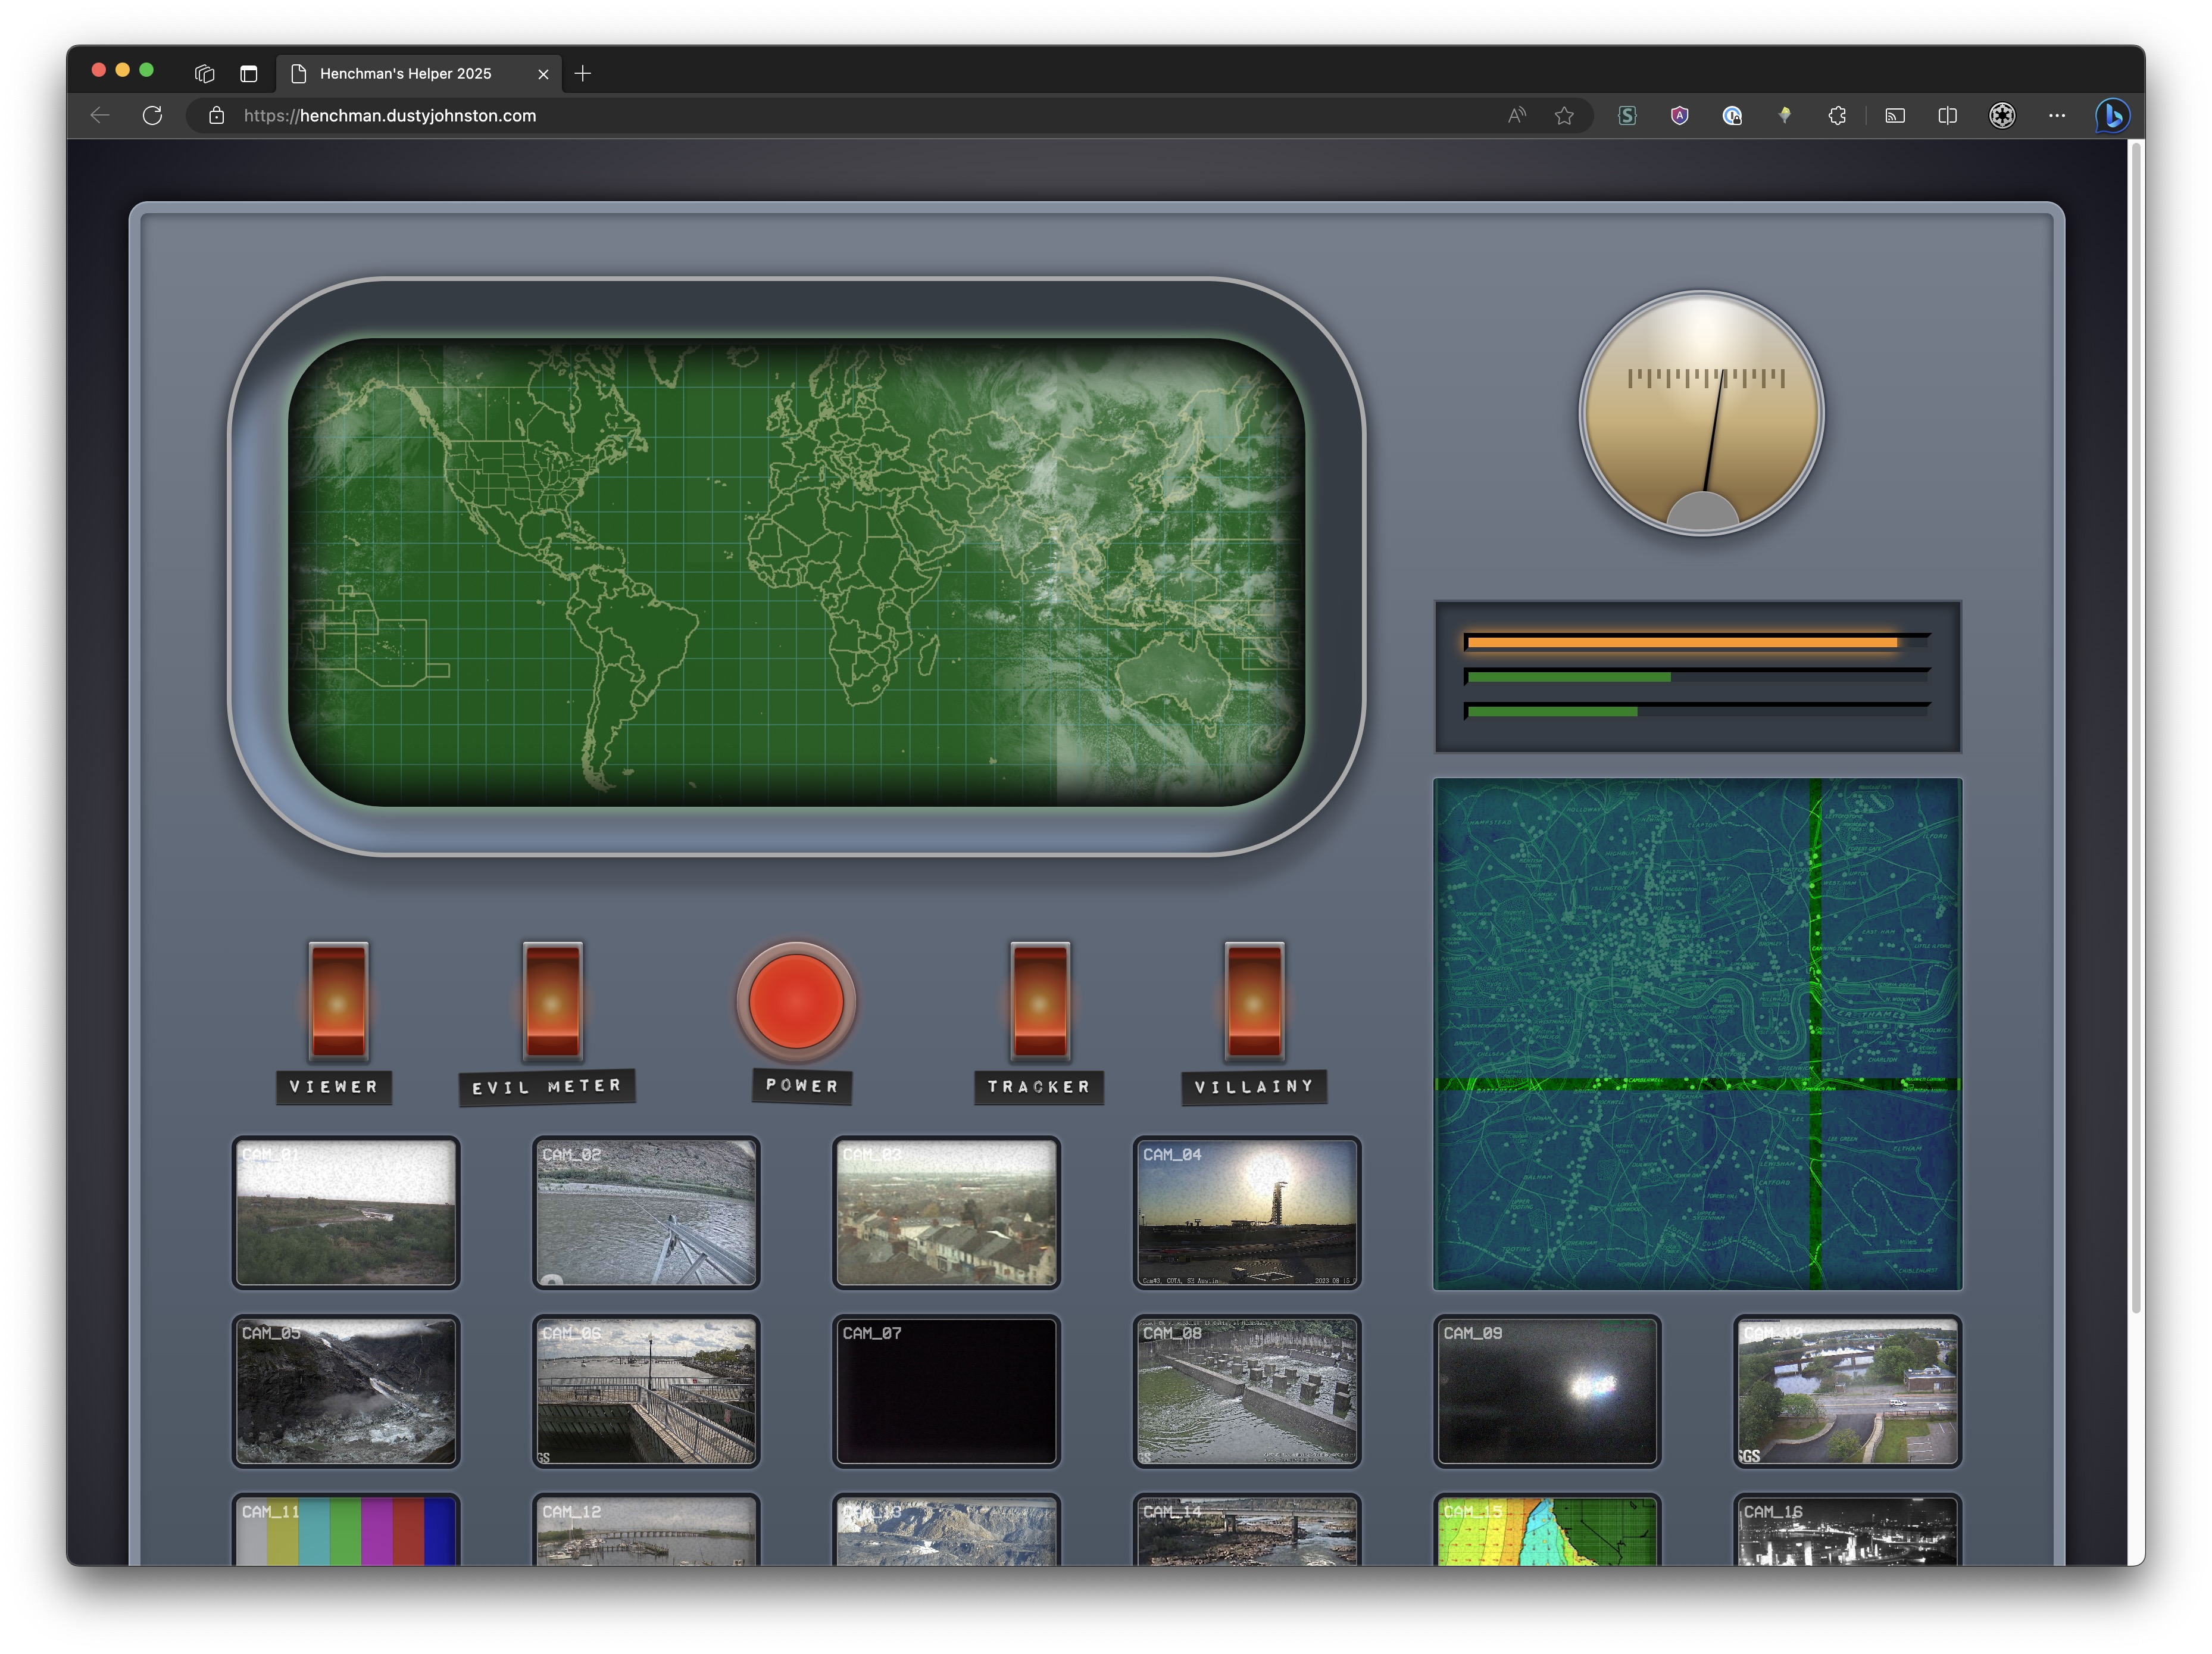Open the workspaces icon in tab bar
Viewport: 2212px width, 1654px height.
point(205,74)
